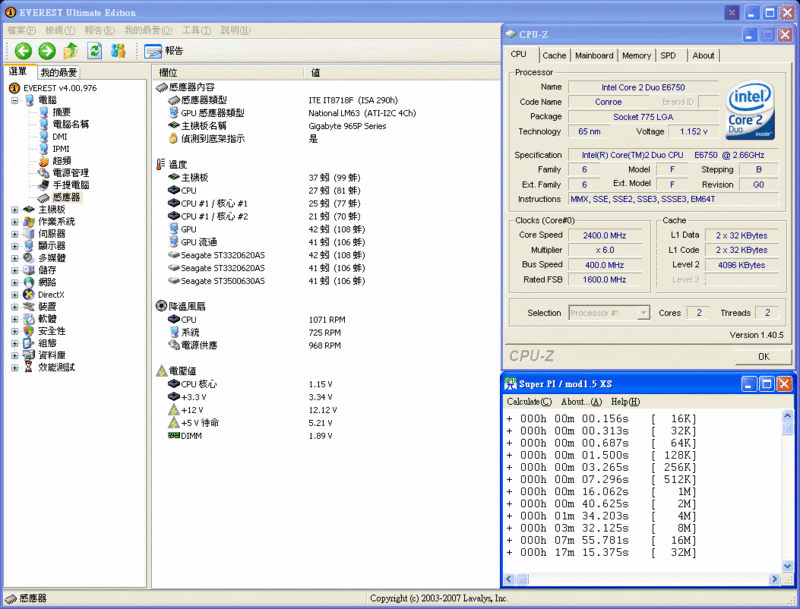Image resolution: width=800 pixels, height=609 pixels.
Task: Expand the 主機板 motherboard tree node
Action: [x=14, y=209]
